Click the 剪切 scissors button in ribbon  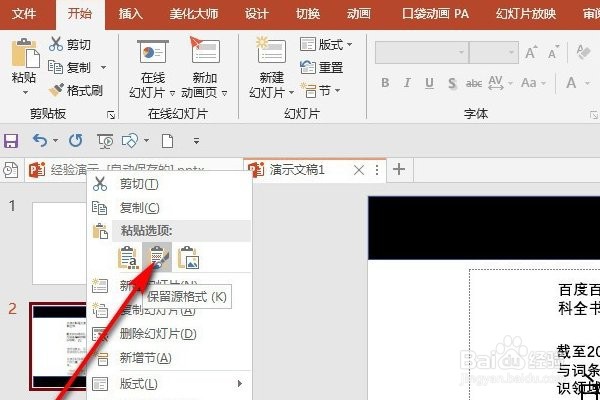[x=70, y=44]
